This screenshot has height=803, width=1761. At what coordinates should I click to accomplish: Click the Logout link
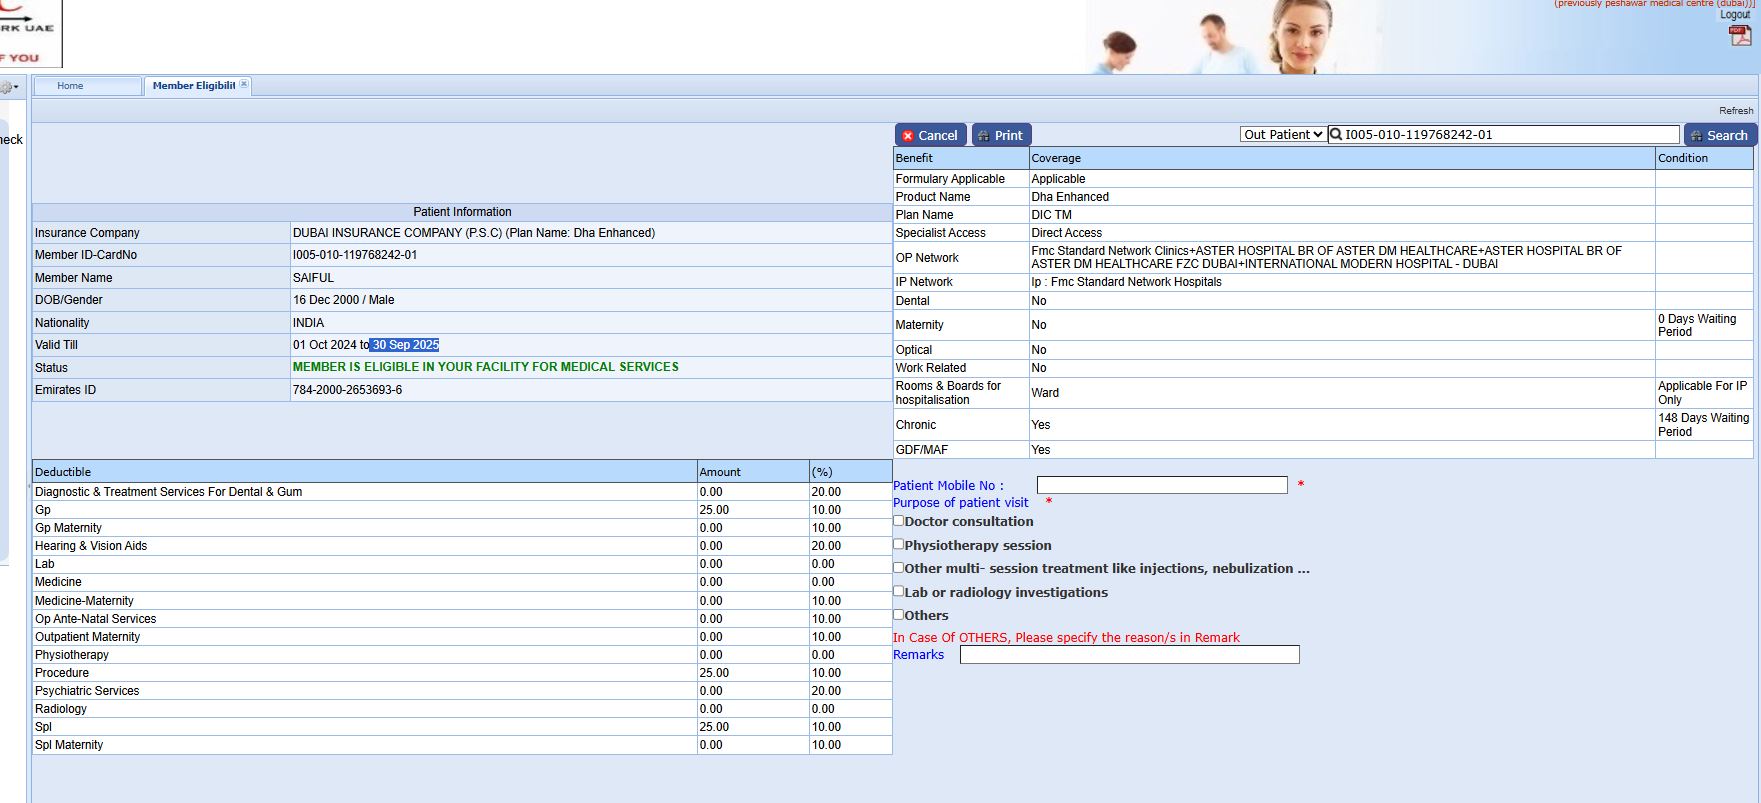(x=1735, y=15)
